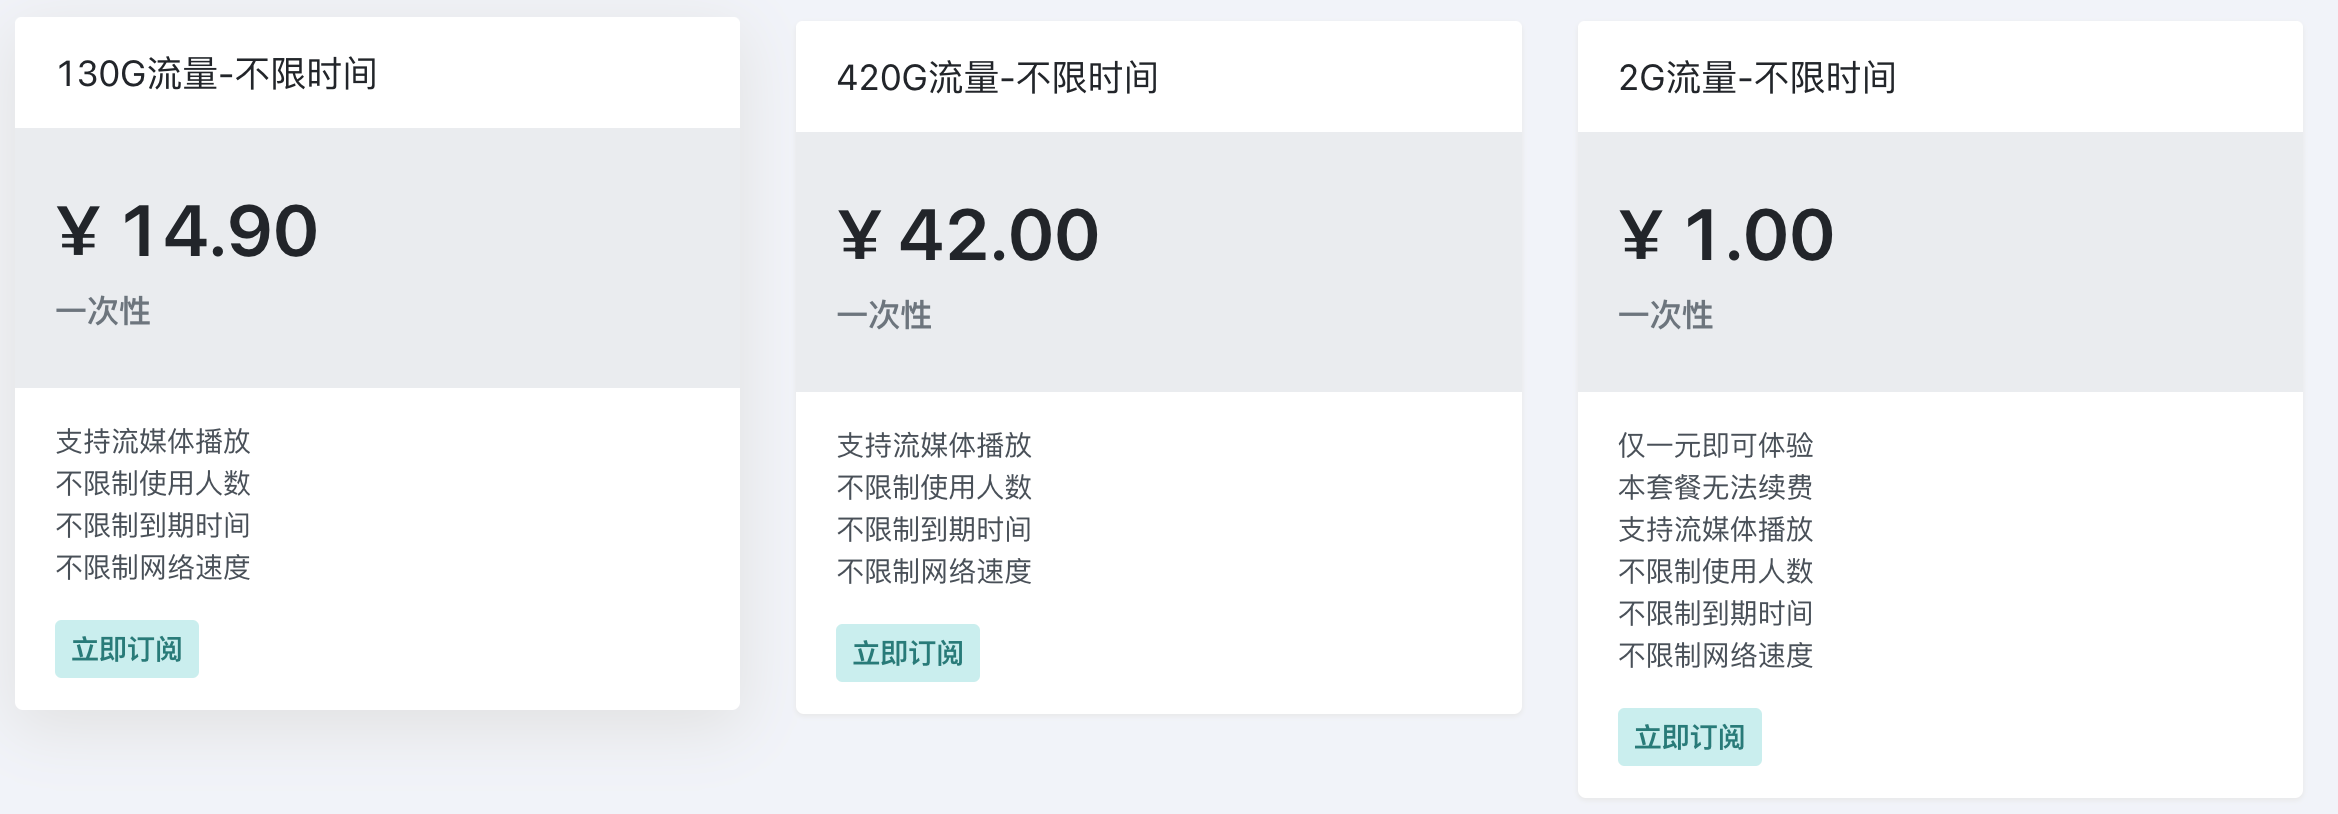Viewport: 2338px width, 814px height.
Task: Click 支持流媒体播放 in the 130G plan
Action: point(153,442)
